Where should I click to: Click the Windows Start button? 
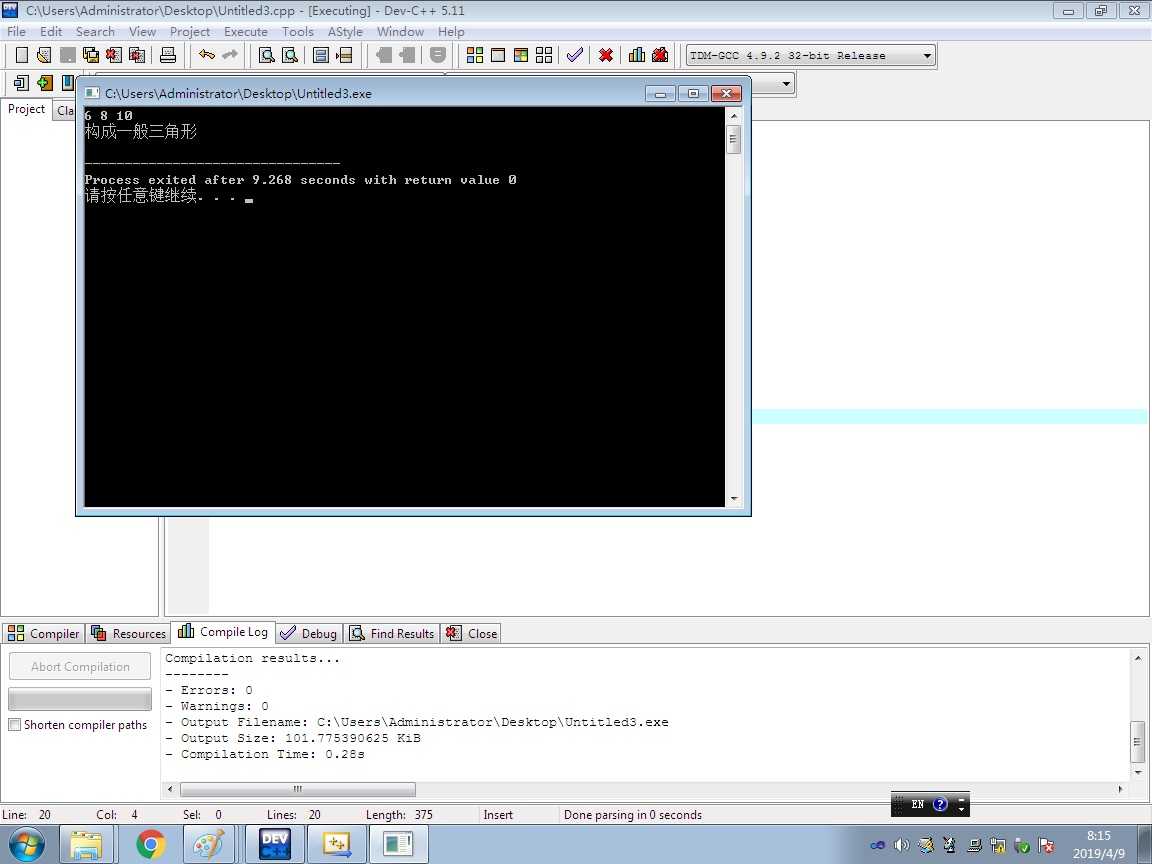[x=26, y=844]
